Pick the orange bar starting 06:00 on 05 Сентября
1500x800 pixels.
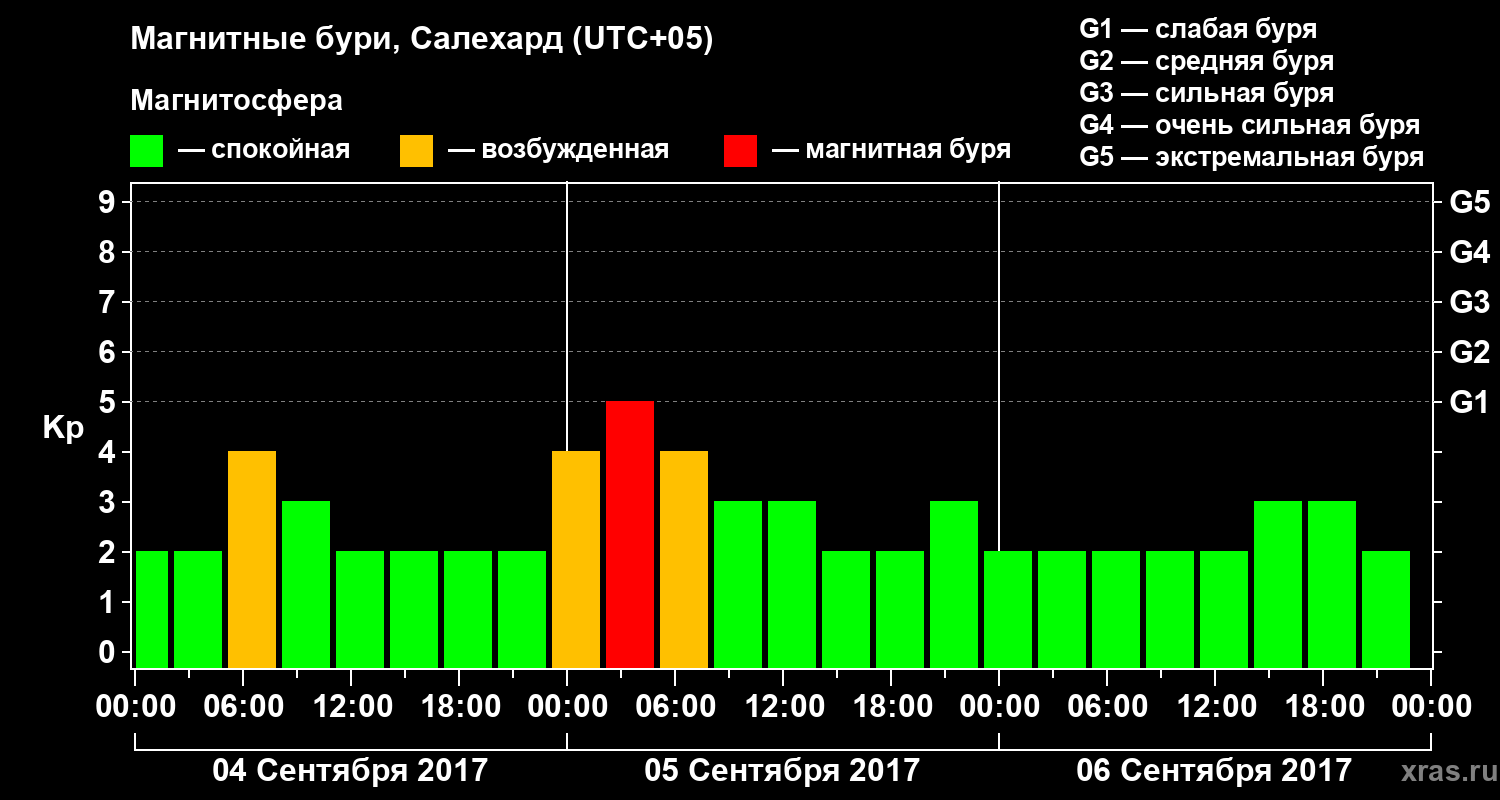click(684, 559)
